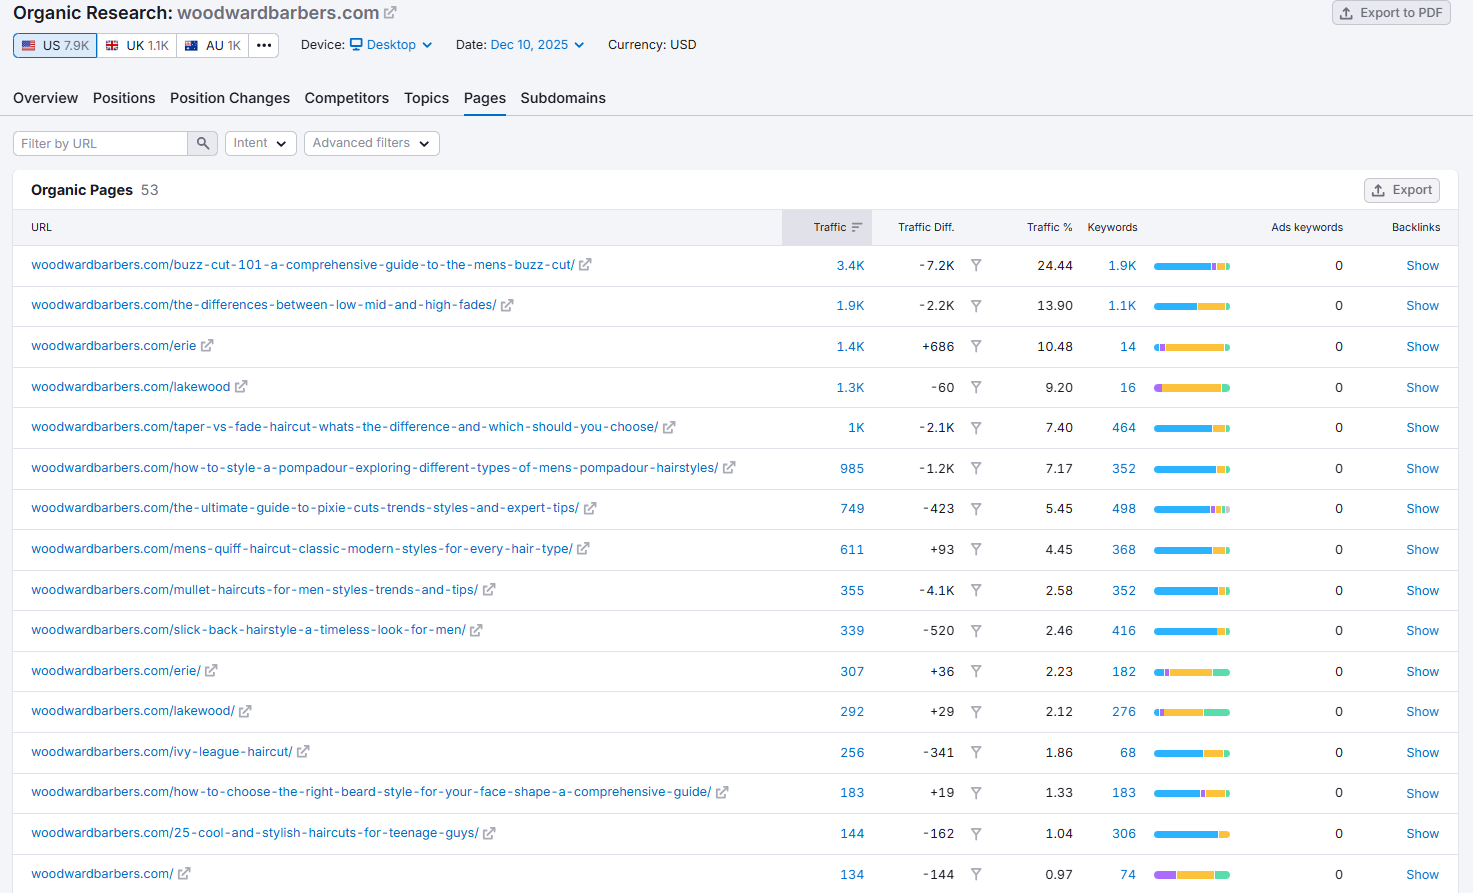Open woodwardbarbers.com via title external link icon

pyautogui.click(x=391, y=12)
